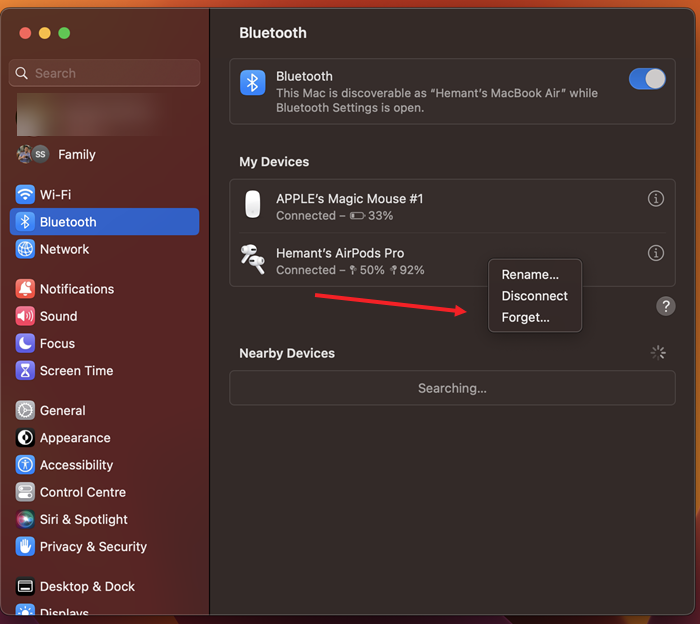Viewport: 700px width, 624px height.
Task: Choose Rename... from the context menu
Action: [x=530, y=275]
